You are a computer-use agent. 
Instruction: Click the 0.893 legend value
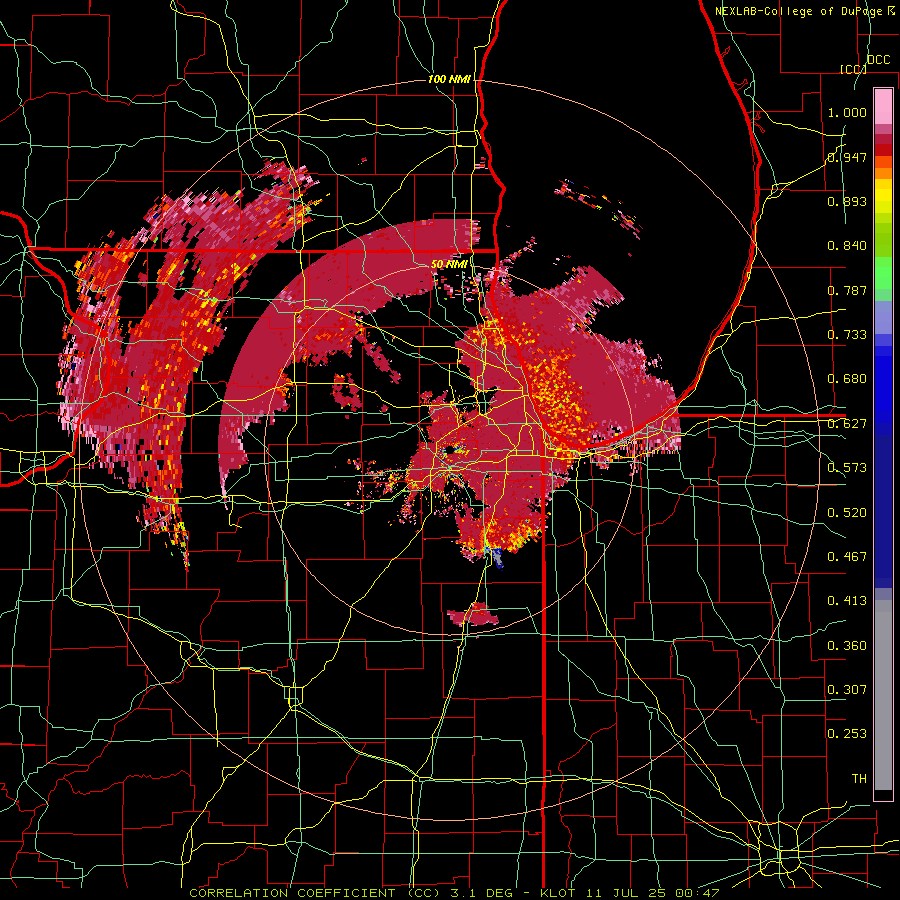[847, 201]
